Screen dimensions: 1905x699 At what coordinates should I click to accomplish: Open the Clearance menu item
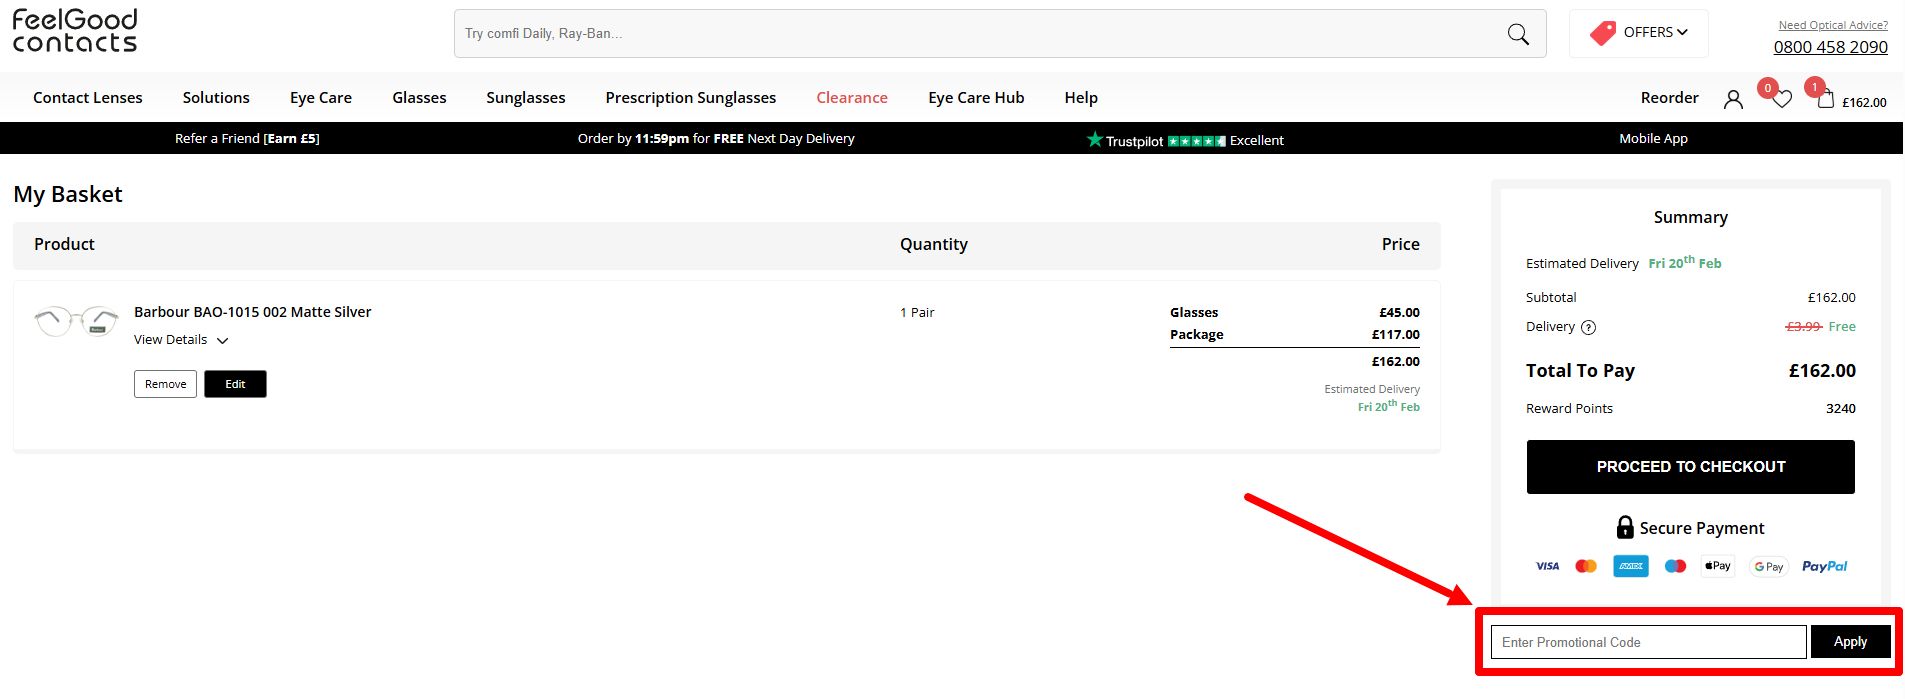pos(851,98)
